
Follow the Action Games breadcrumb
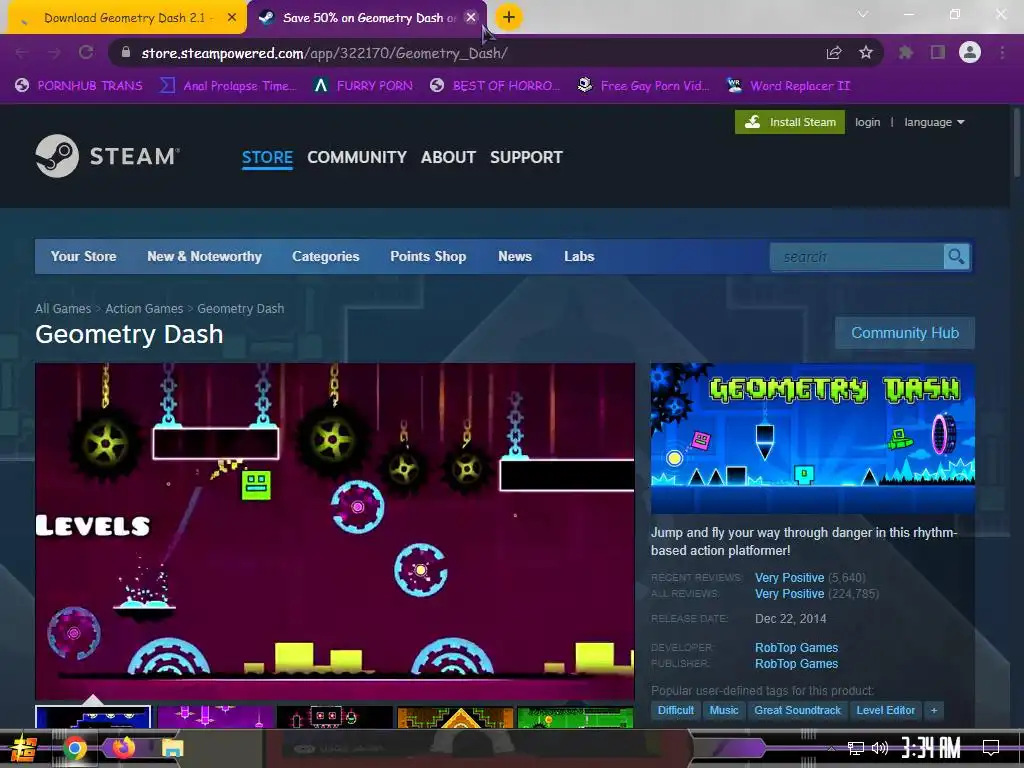point(144,308)
